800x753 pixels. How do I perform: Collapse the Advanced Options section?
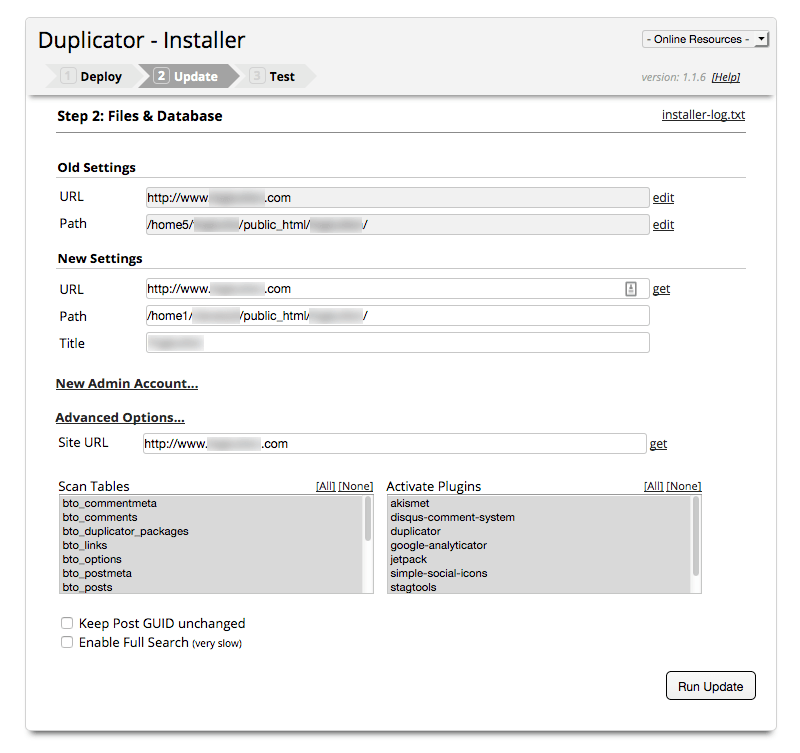(120, 417)
